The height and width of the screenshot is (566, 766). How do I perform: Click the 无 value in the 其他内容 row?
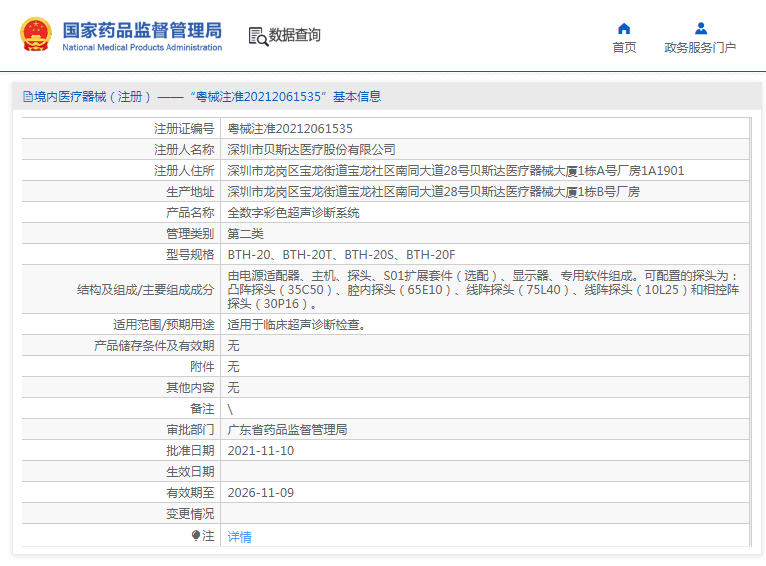pyautogui.click(x=233, y=387)
